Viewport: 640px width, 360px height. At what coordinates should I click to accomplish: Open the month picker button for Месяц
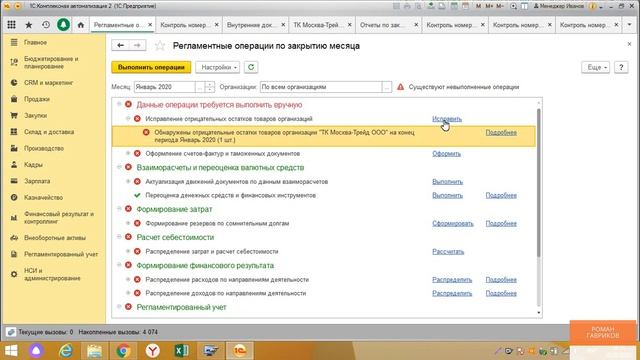coord(199,87)
